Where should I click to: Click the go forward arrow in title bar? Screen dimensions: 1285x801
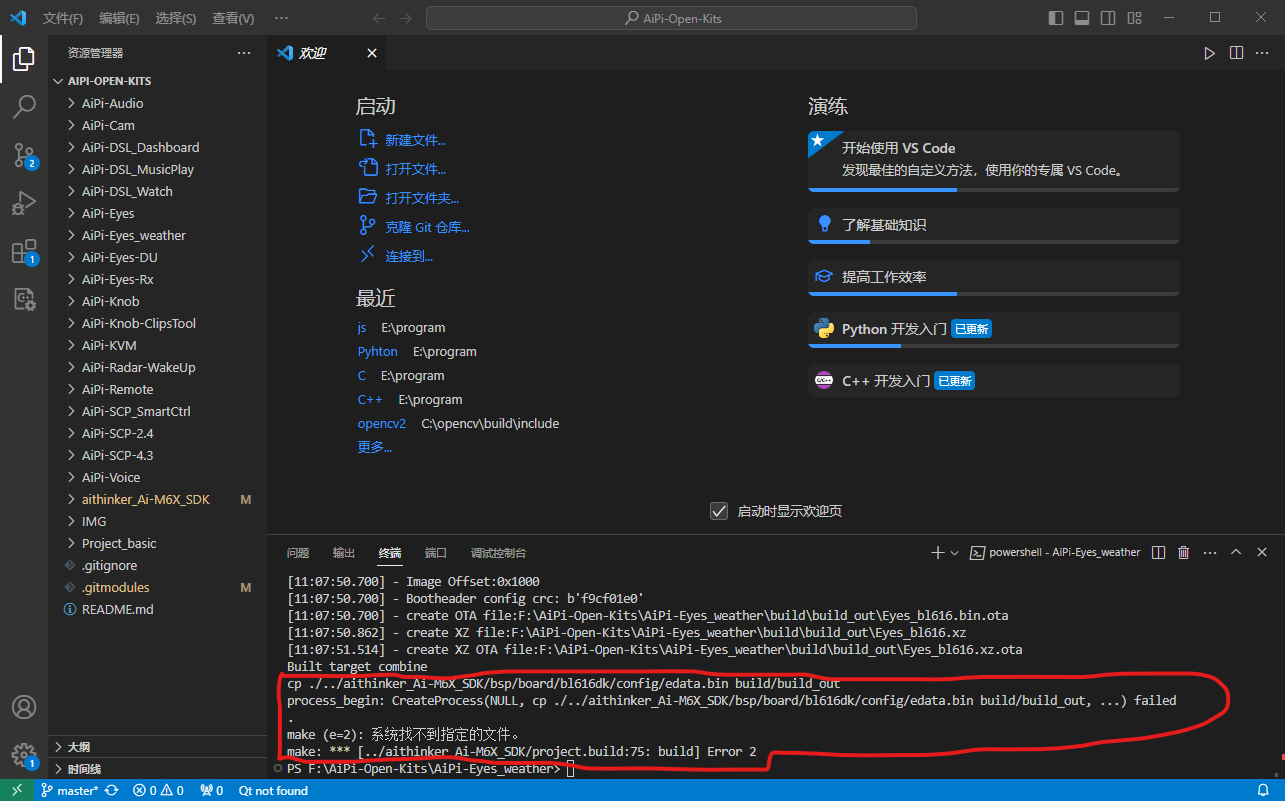point(405,18)
